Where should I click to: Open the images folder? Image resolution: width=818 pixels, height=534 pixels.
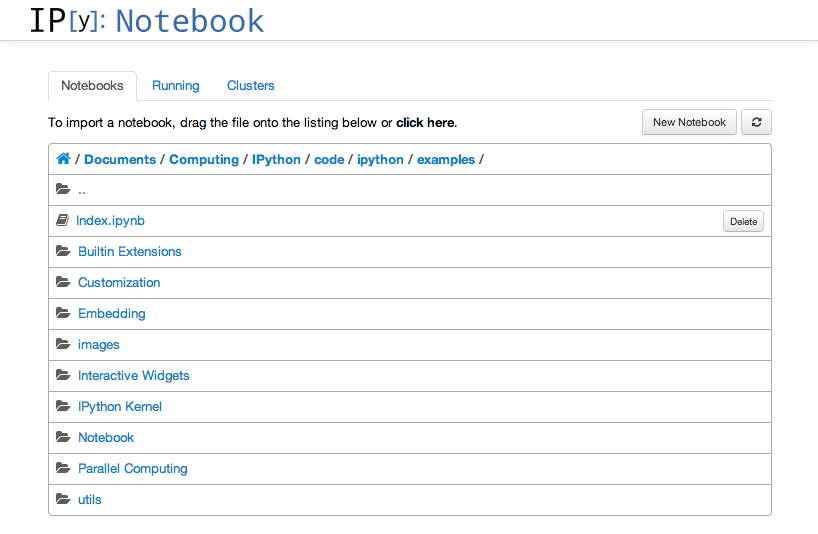pyautogui.click(x=99, y=345)
